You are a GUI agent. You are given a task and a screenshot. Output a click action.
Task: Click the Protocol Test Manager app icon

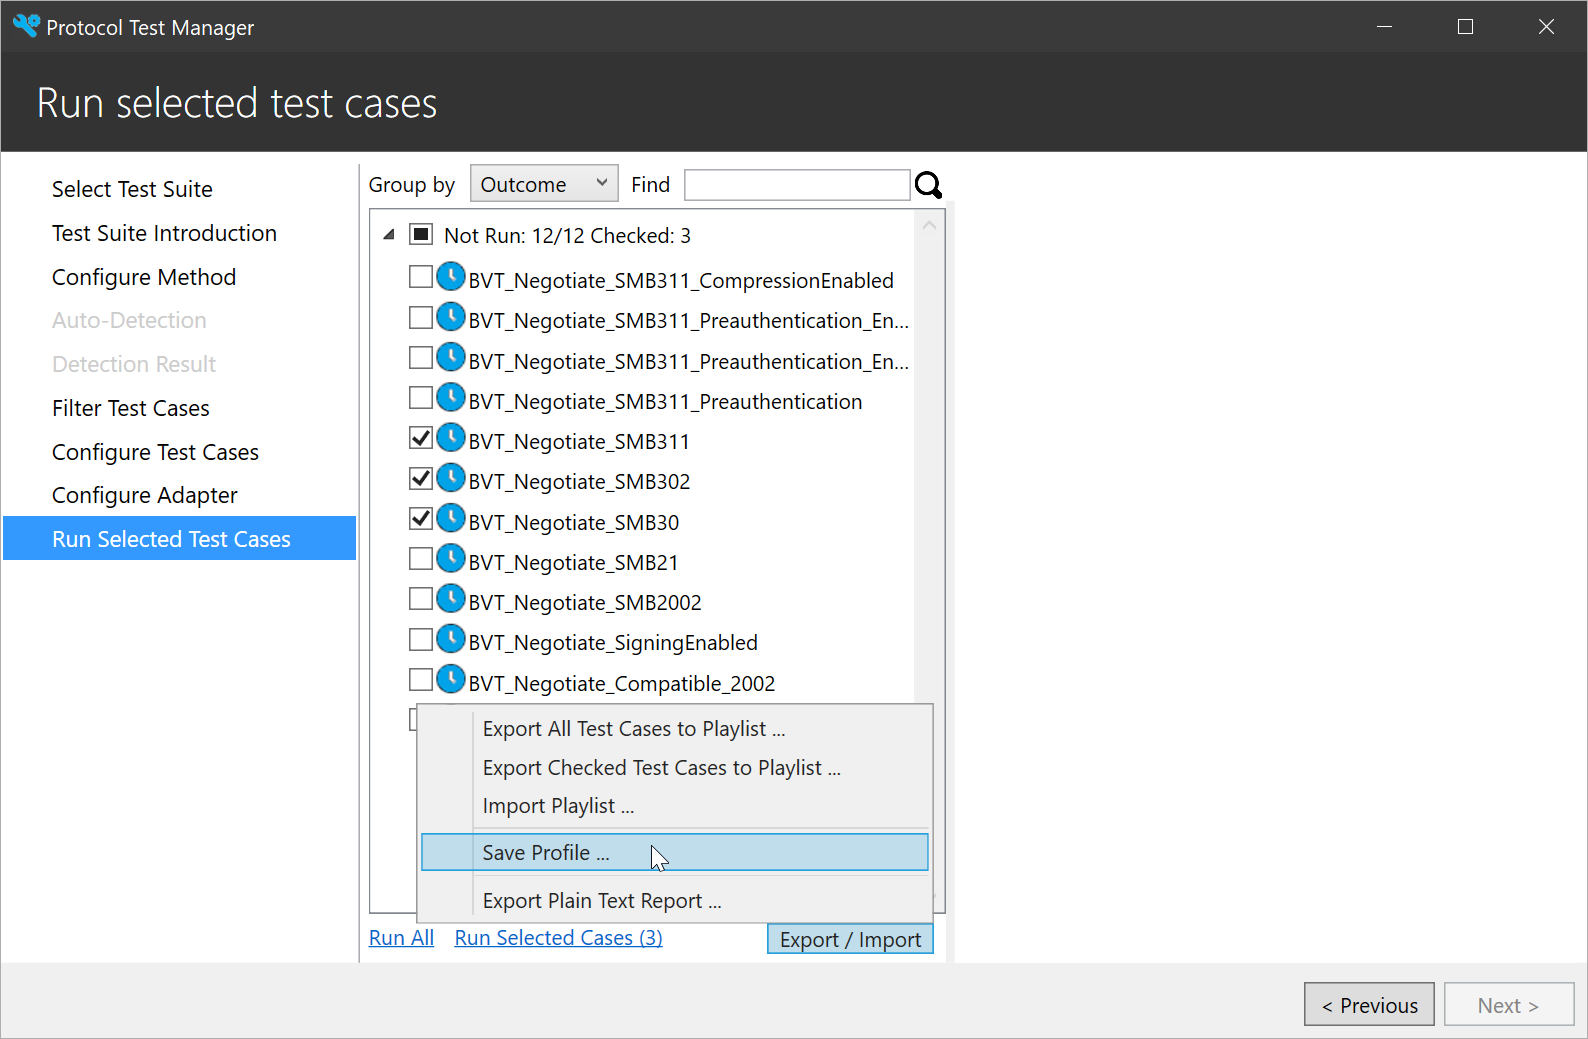[x=26, y=26]
